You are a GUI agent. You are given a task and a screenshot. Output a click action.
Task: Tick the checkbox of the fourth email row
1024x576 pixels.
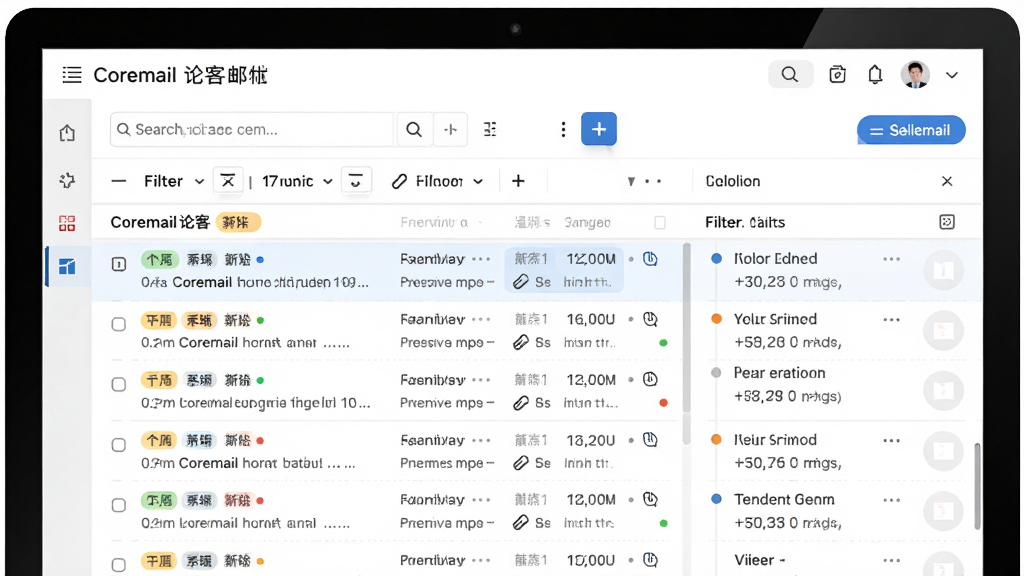(x=119, y=445)
